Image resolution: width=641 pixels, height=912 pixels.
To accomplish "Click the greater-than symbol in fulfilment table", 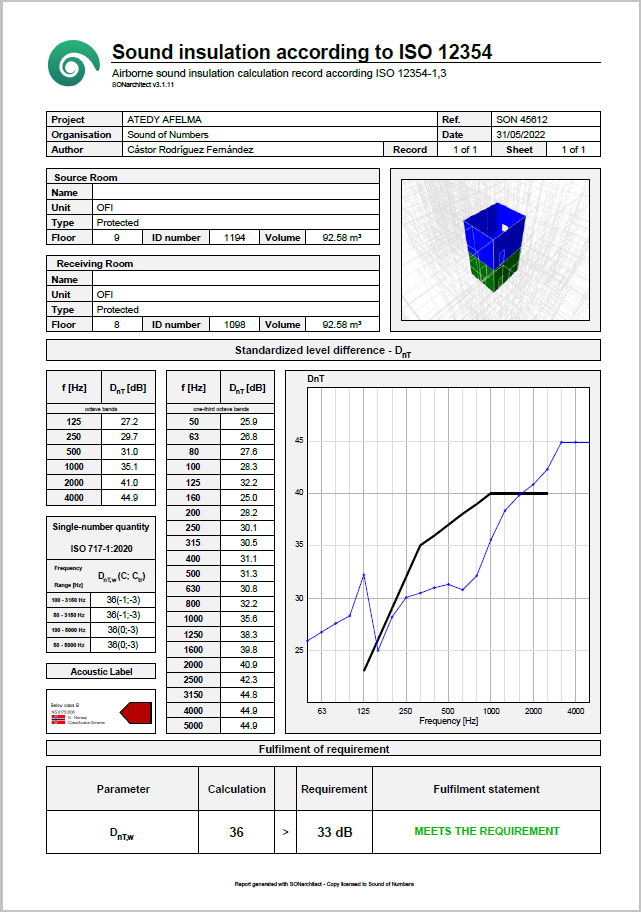I will (284, 831).
